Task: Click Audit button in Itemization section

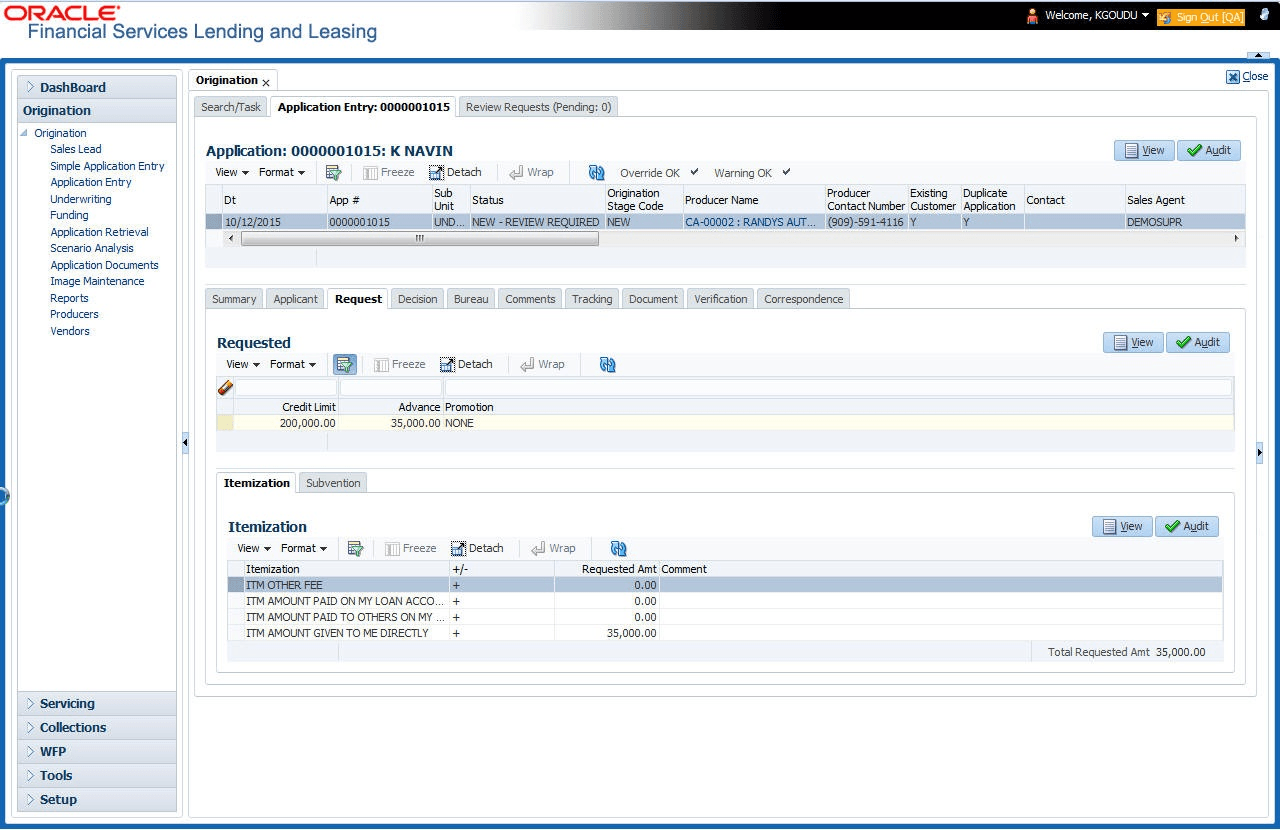Action: tap(1187, 526)
